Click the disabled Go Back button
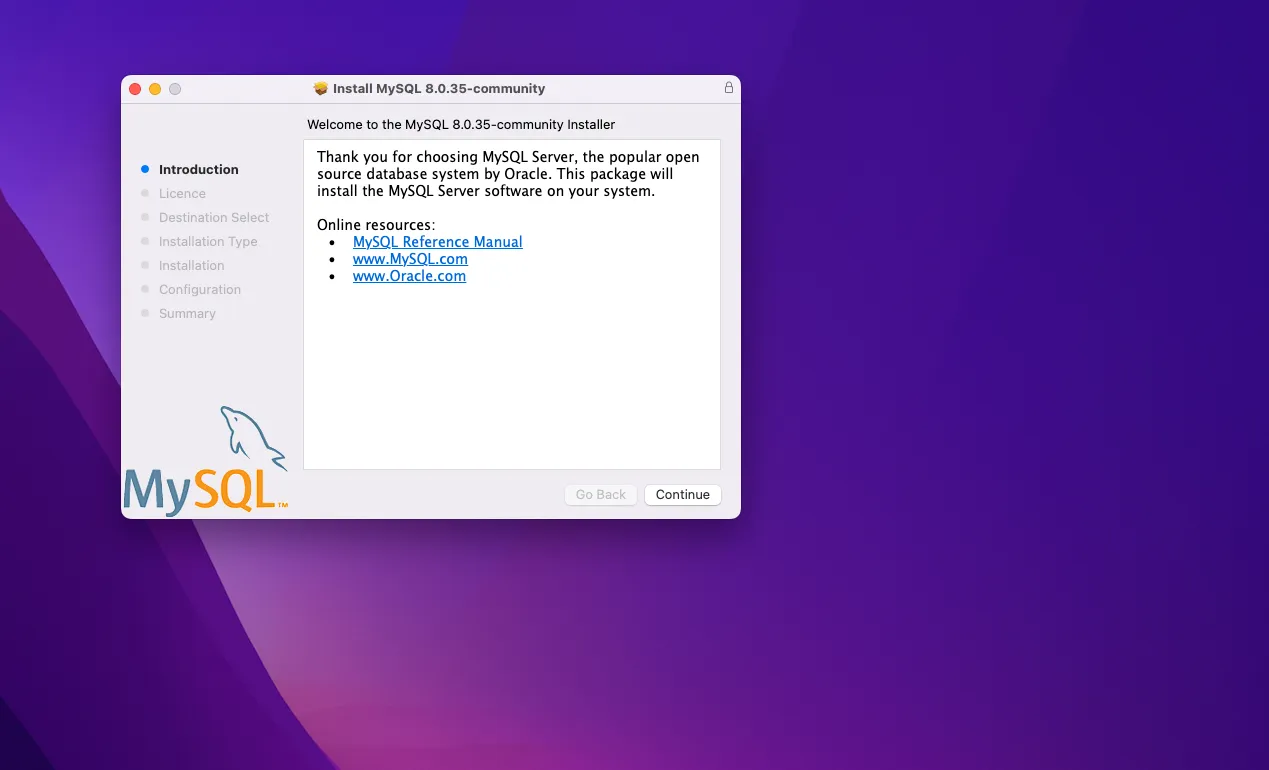1269x770 pixels. pyautogui.click(x=600, y=495)
